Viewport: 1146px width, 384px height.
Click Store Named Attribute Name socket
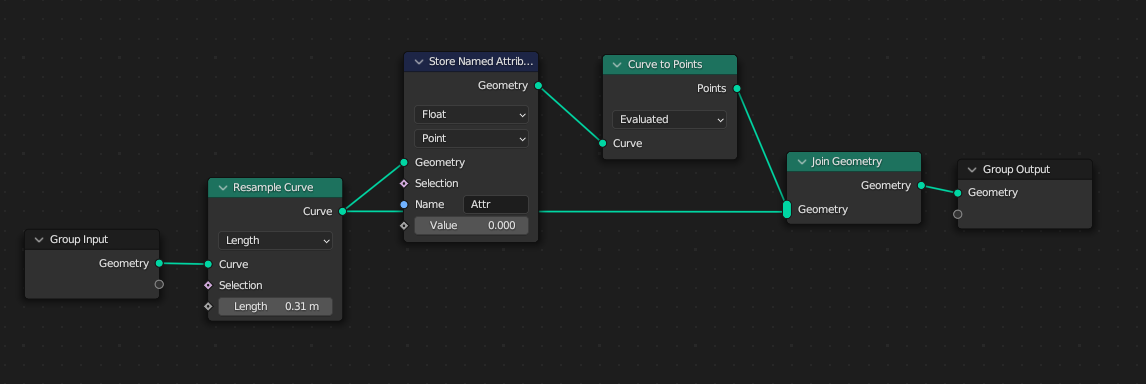tap(404, 205)
